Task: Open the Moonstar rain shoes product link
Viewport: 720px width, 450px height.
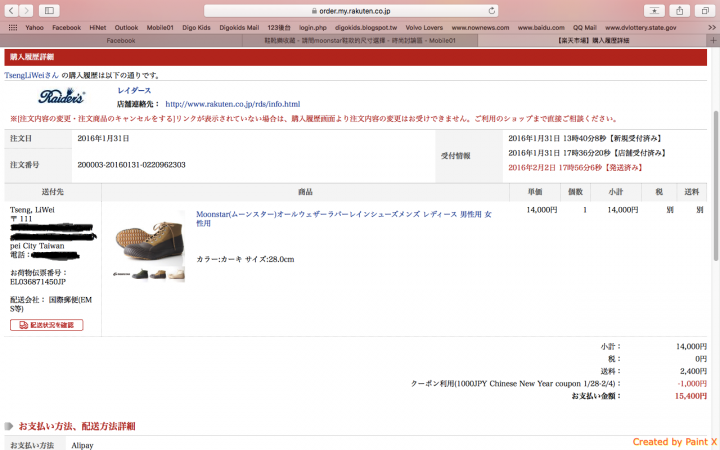Action: (x=343, y=219)
